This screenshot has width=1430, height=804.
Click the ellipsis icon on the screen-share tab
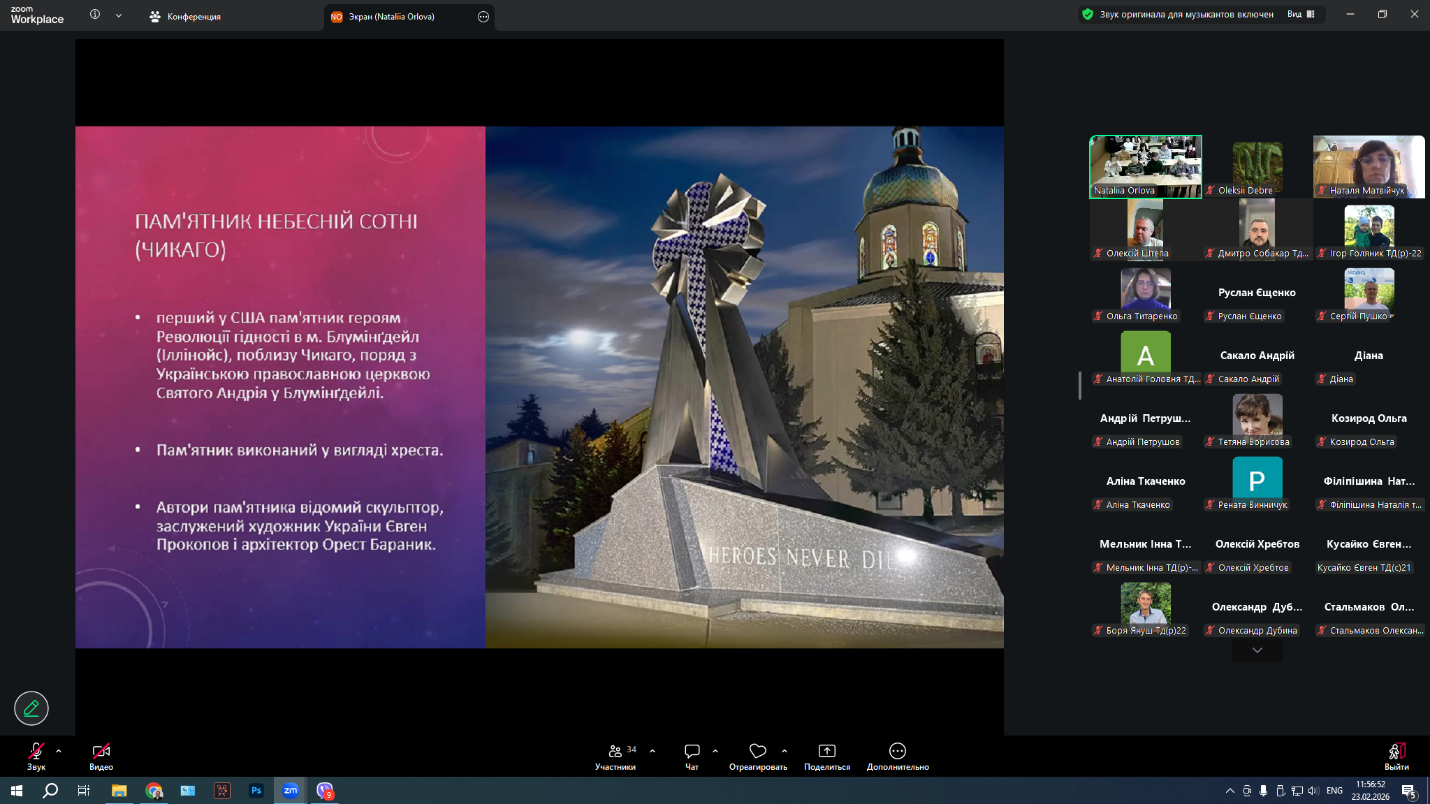point(483,17)
